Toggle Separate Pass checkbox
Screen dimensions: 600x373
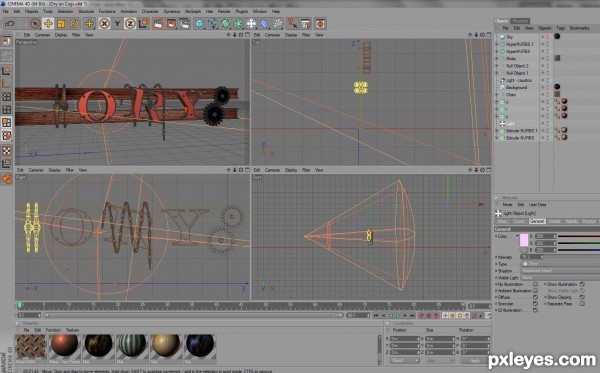(x=582, y=304)
